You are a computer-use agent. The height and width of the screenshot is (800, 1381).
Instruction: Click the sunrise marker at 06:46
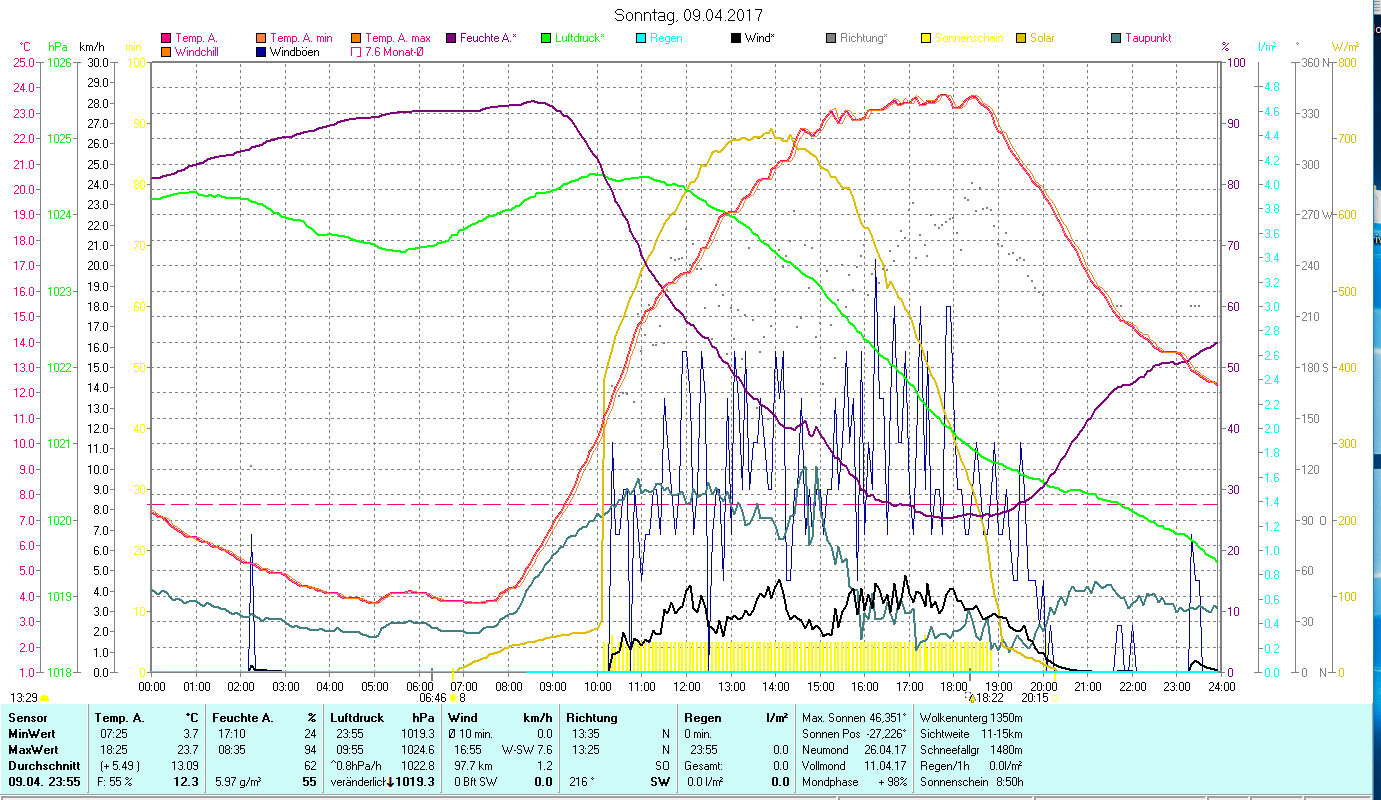453,698
